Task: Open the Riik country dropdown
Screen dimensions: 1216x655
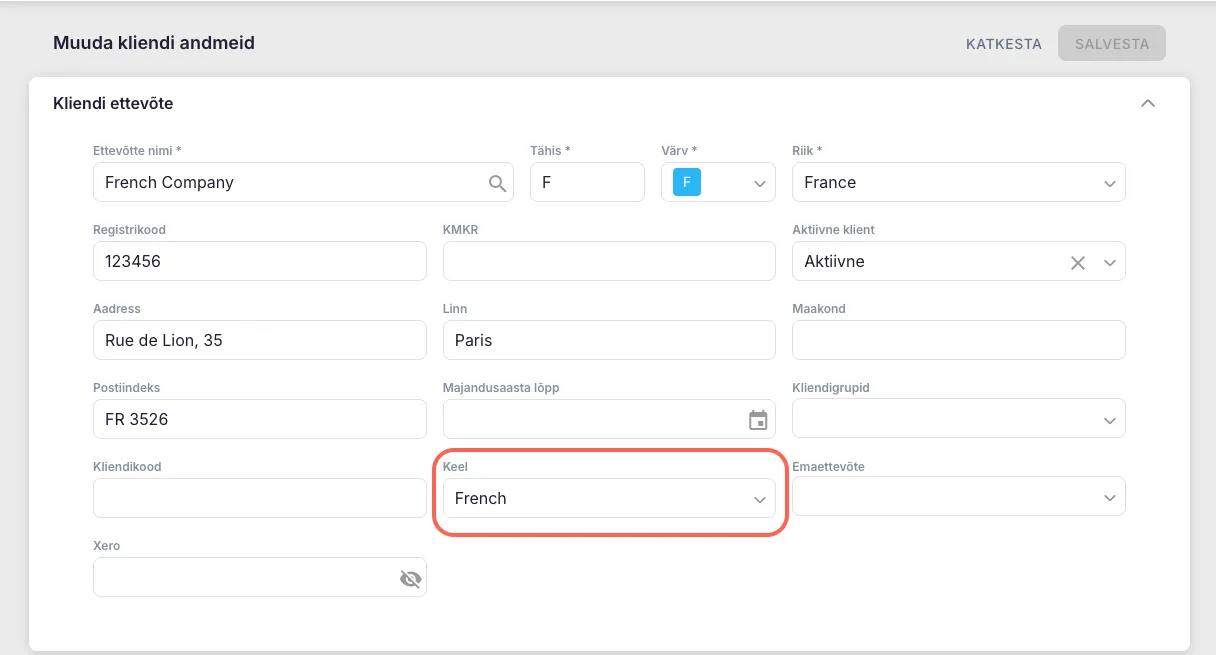Action: (x=1109, y=184)
